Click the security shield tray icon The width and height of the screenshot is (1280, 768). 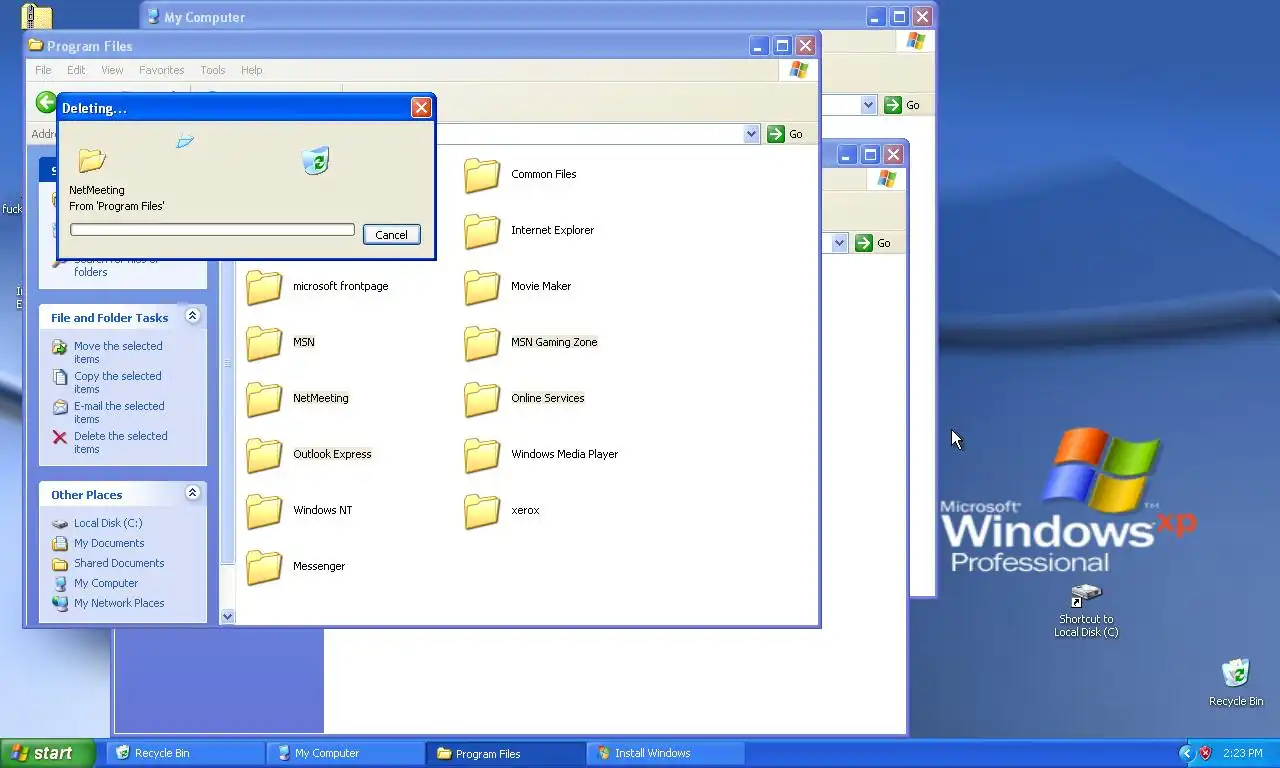click(x=1205, y=753)
